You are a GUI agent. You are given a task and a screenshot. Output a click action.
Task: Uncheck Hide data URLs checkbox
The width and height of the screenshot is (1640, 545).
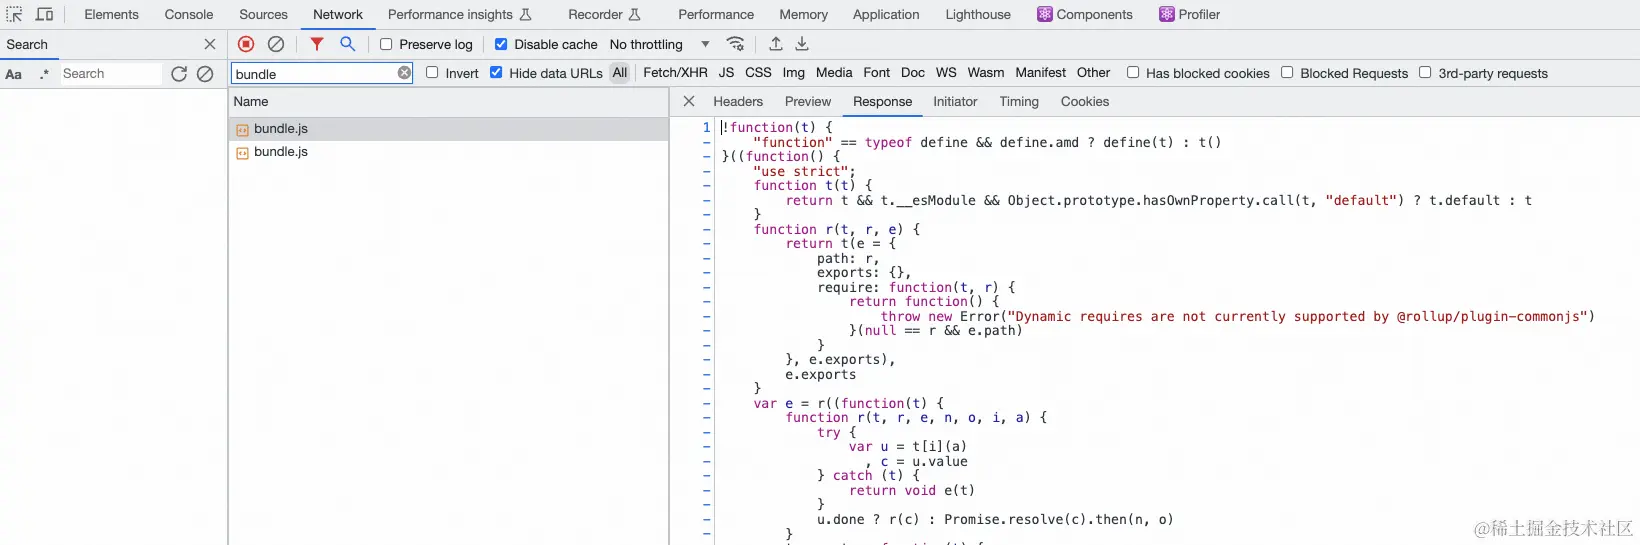(496, 72)
